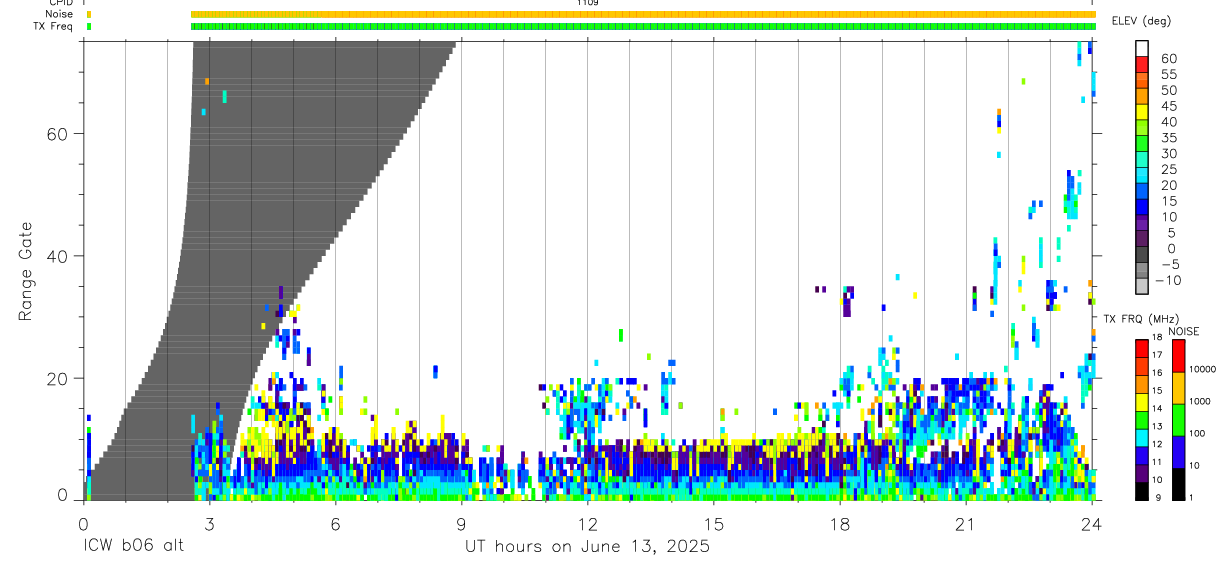Click the "1000" value on the NOISE scale
This screenshot has height=567, width=1228.
pos(1200,402)
